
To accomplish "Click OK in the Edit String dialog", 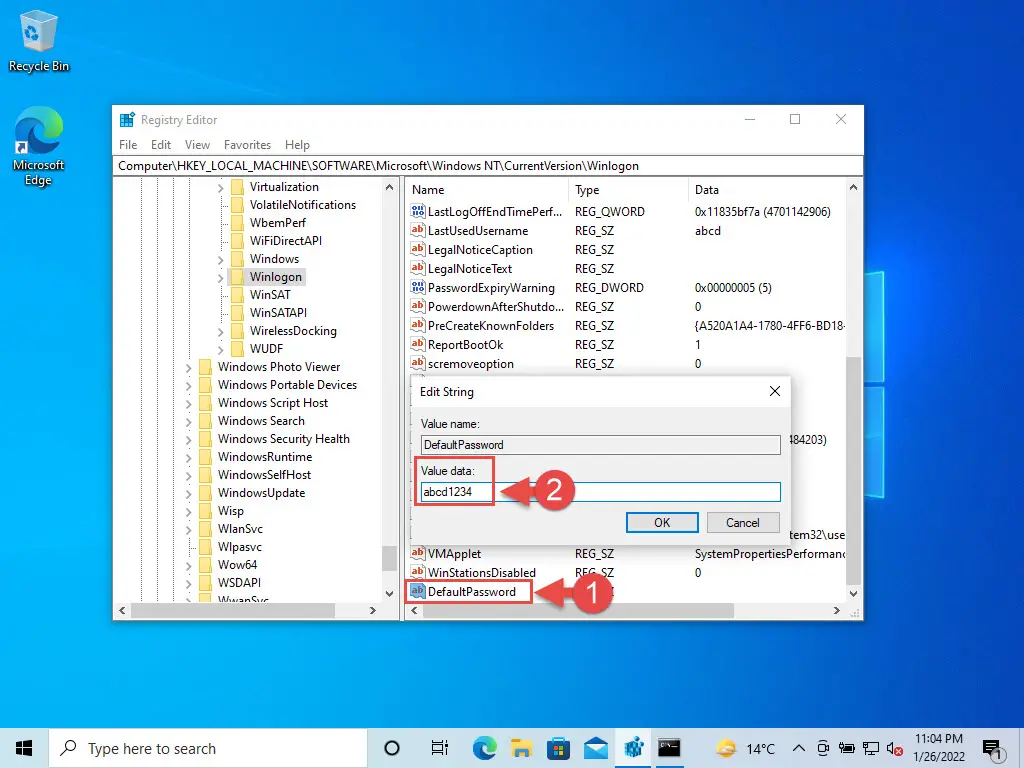I will [x=661, y=522].
